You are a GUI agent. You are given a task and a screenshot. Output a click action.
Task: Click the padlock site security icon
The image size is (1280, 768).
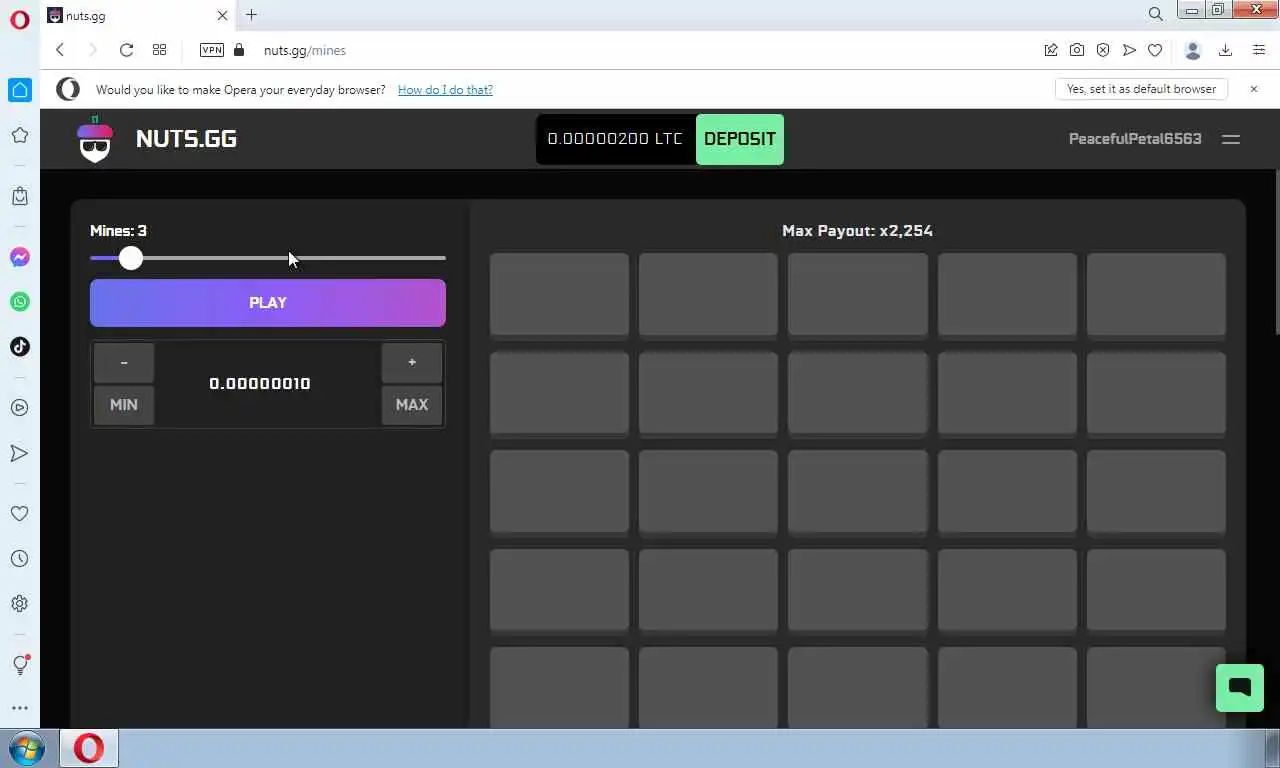tap(238, 50)
